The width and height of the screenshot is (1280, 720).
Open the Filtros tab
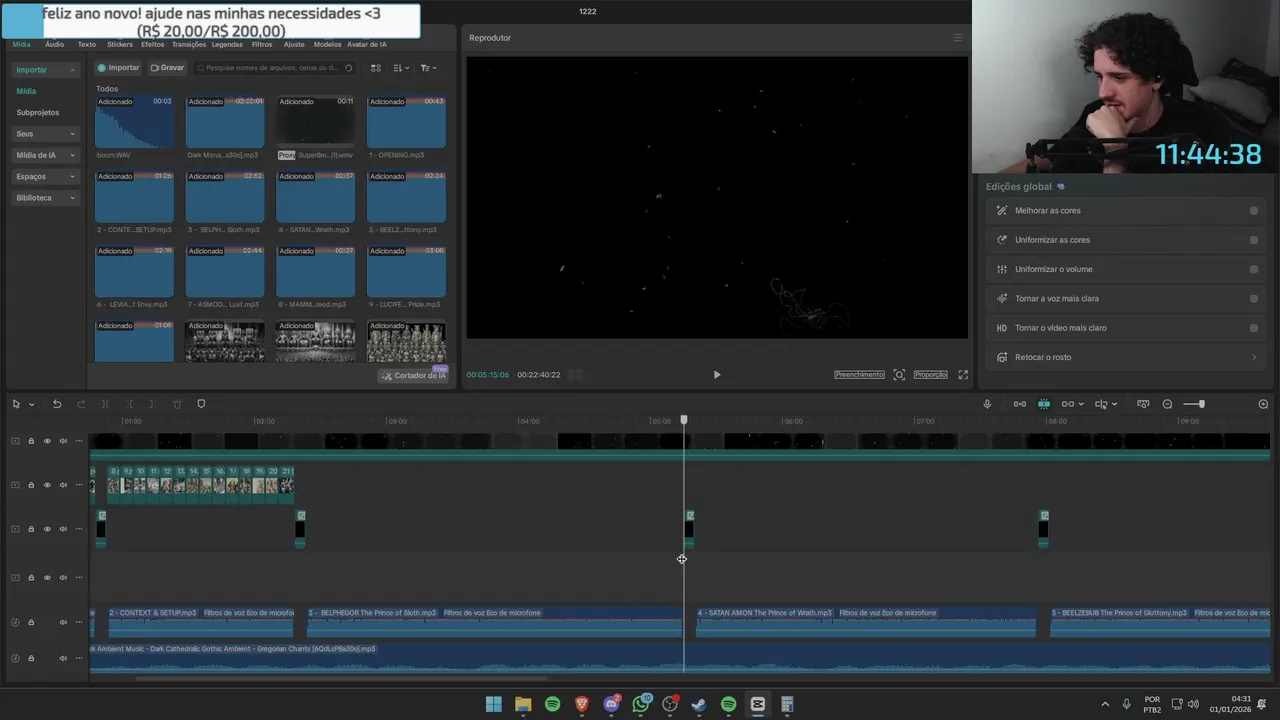point(262,44)
